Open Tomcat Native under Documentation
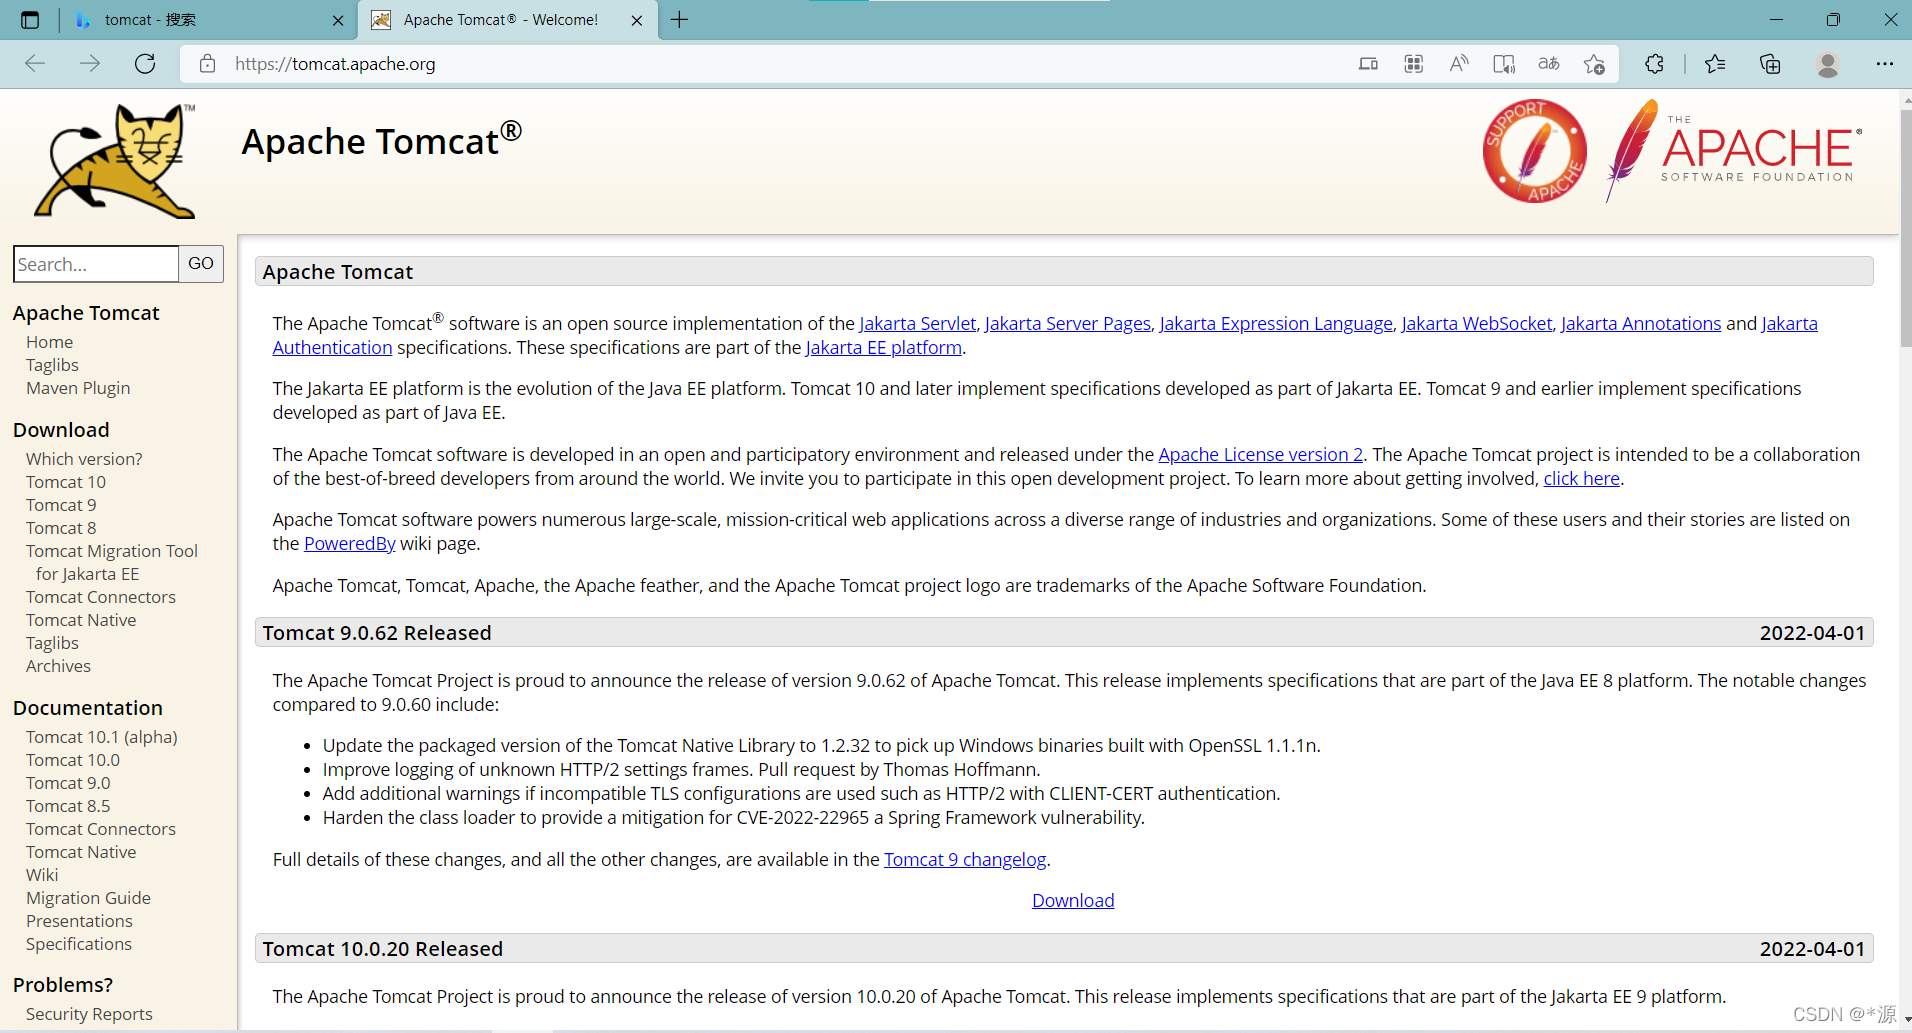Image resolution: width=1912 pixels, height=1033 pixels. click(x=81, y=852)
